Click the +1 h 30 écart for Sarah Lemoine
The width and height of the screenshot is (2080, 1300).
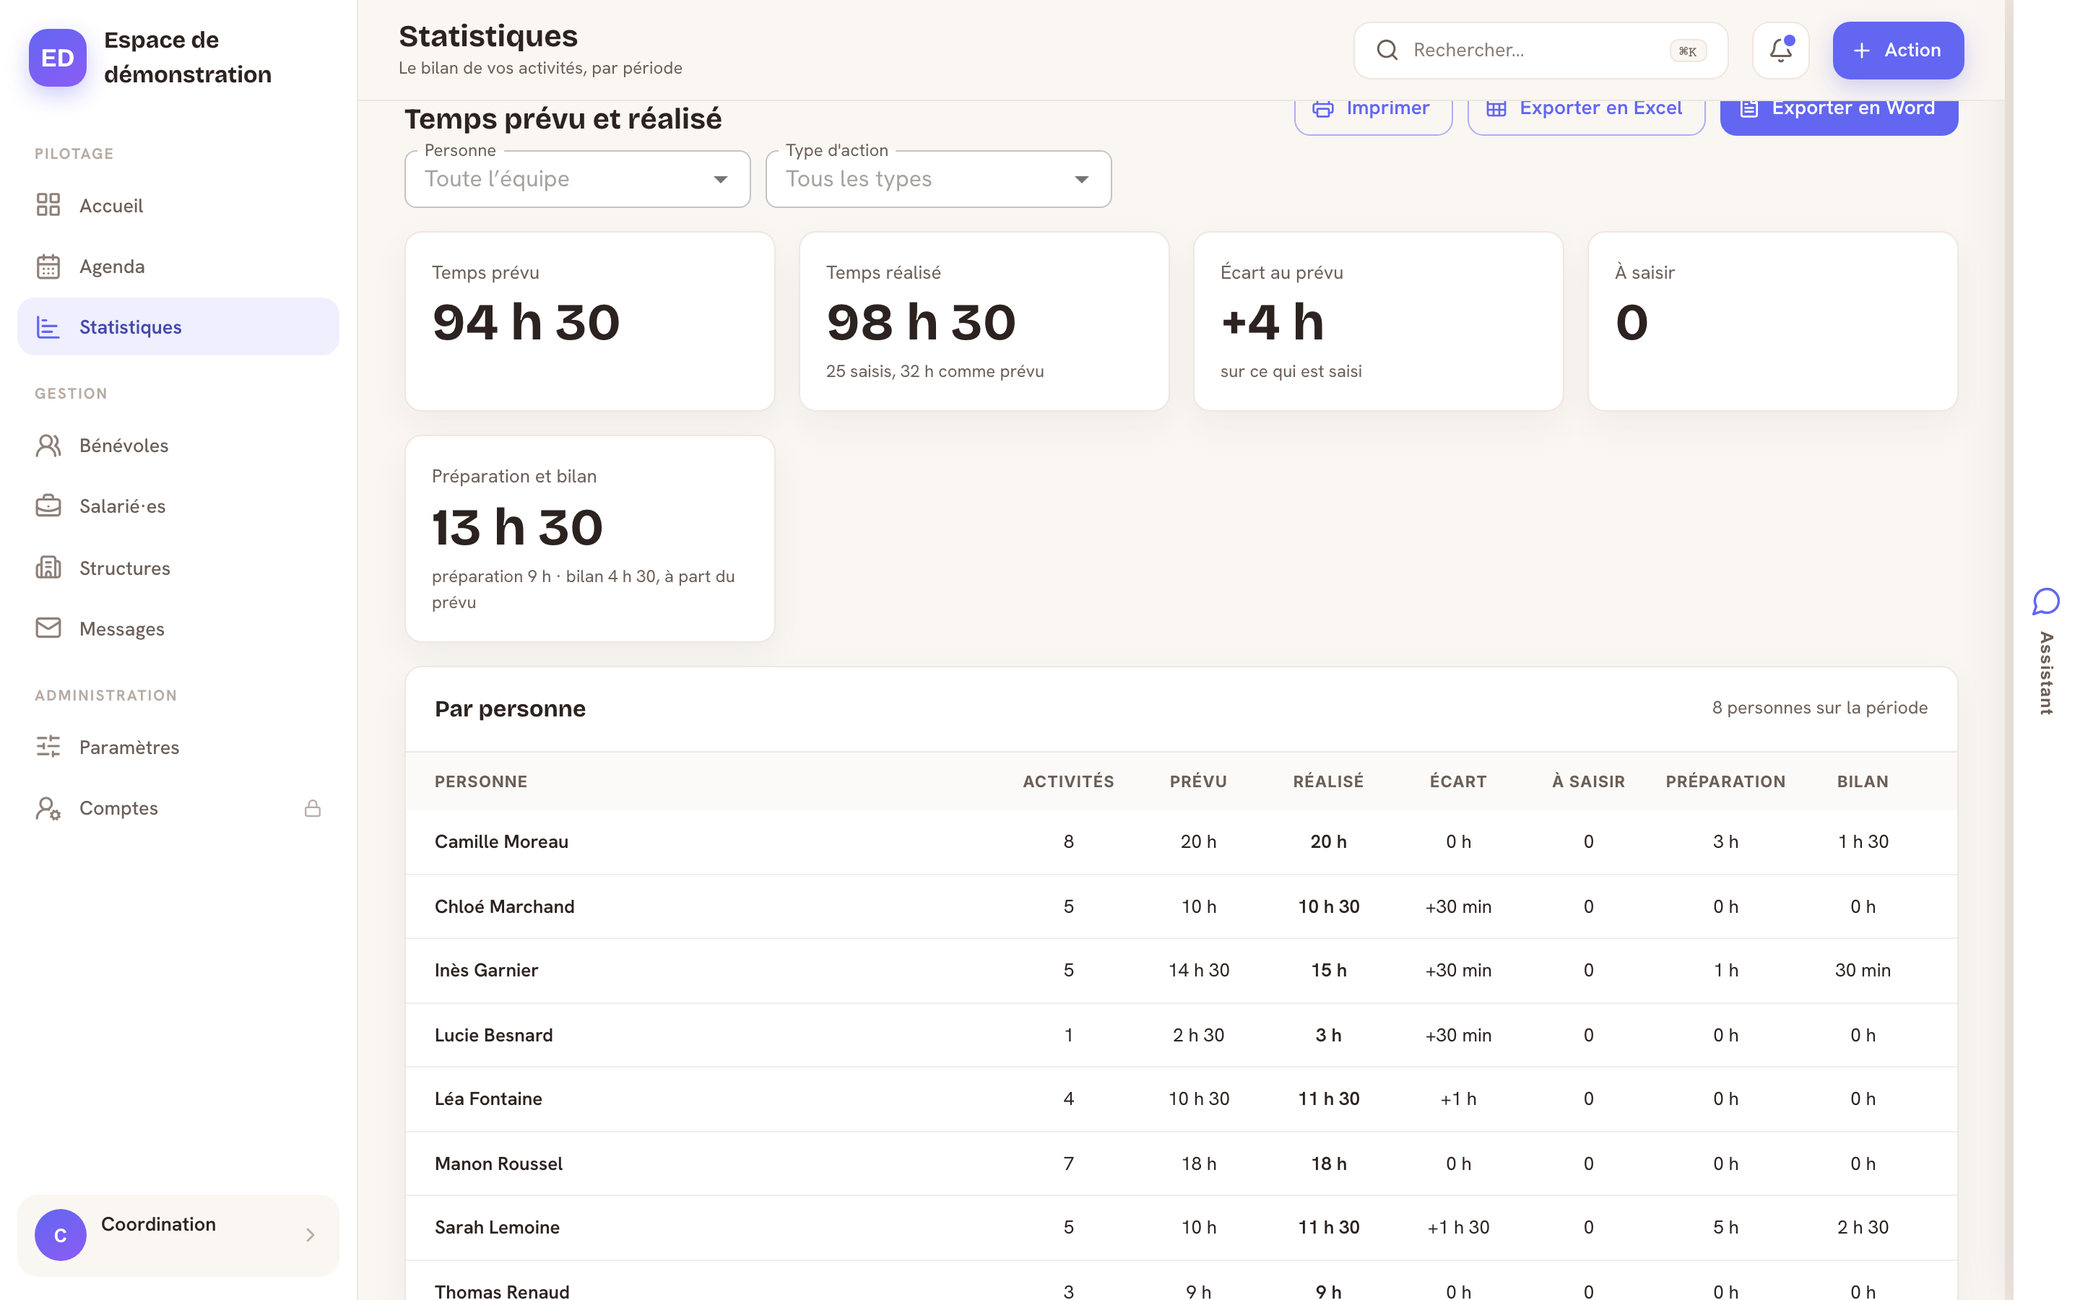(x=1458, y=1228)
